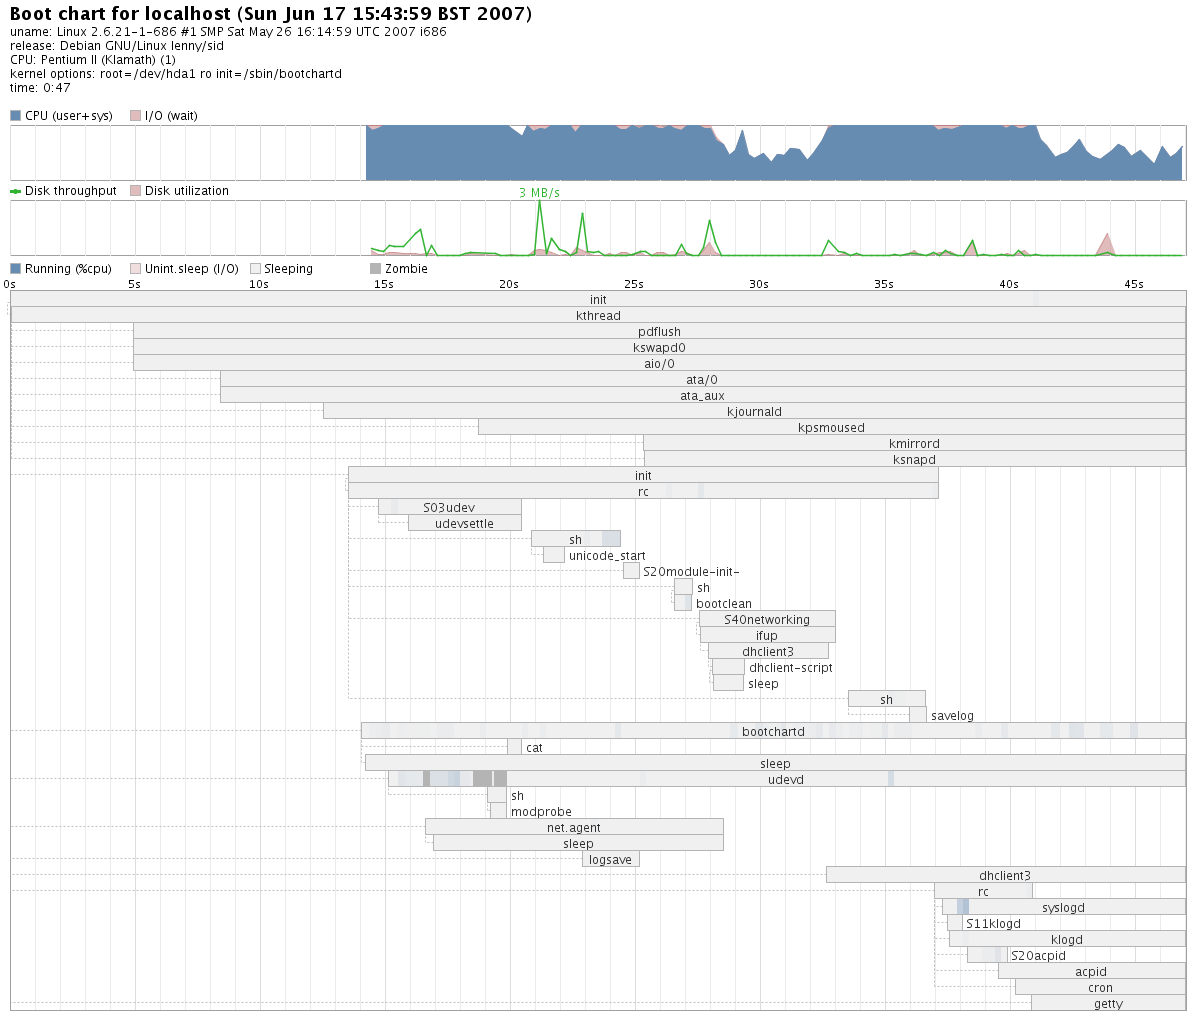
Task: Select the S40networking process bar
Action: (767, 620)
